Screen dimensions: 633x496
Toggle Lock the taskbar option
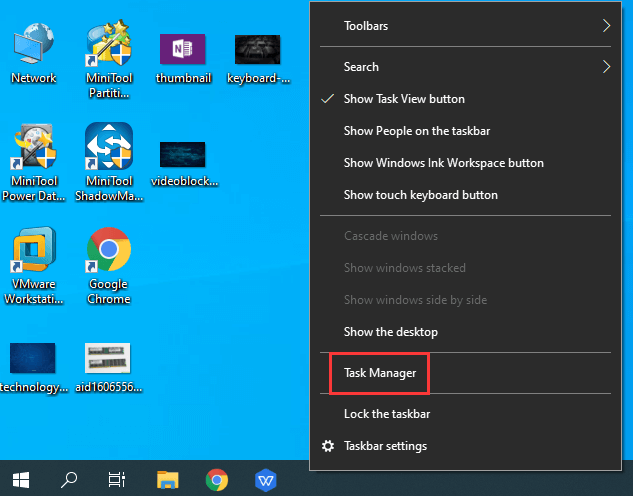465,414
